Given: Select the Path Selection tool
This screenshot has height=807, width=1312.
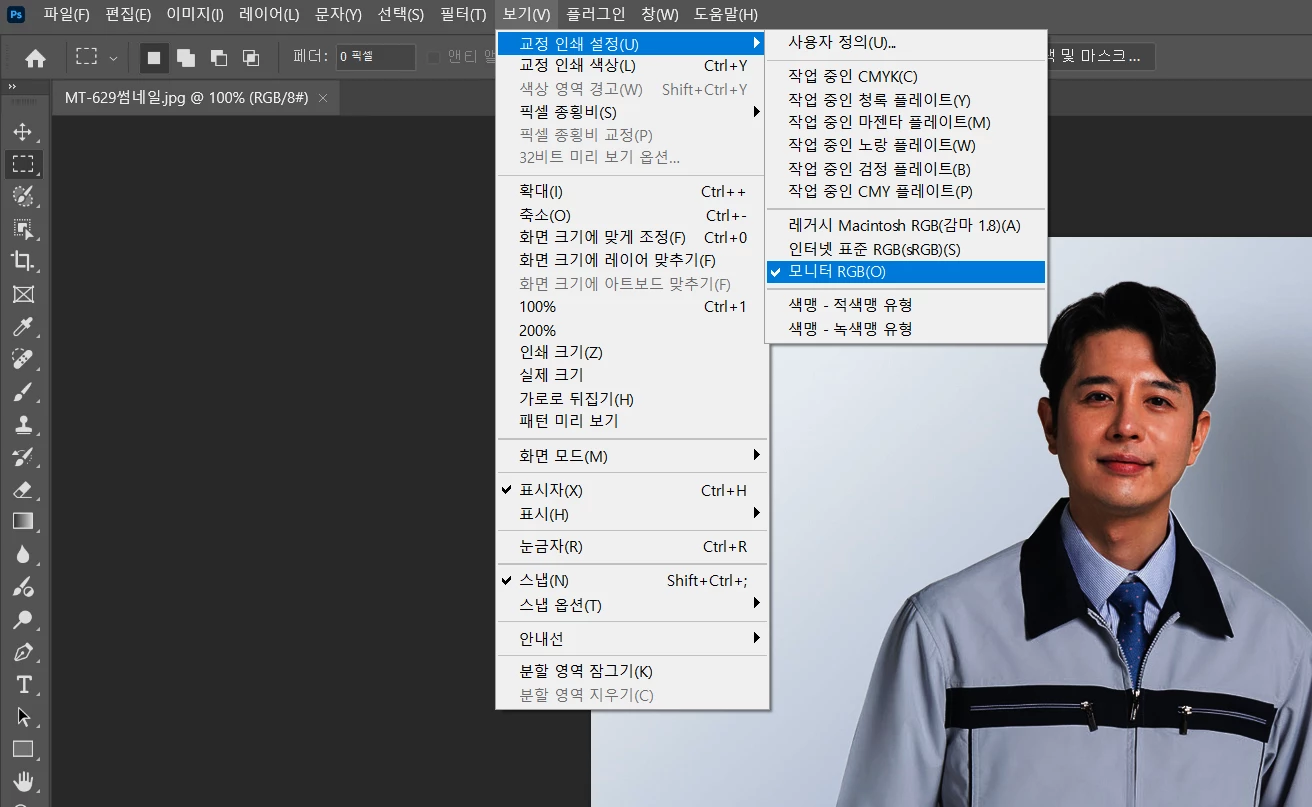Looking at the screenshot, I should [23, 717].
